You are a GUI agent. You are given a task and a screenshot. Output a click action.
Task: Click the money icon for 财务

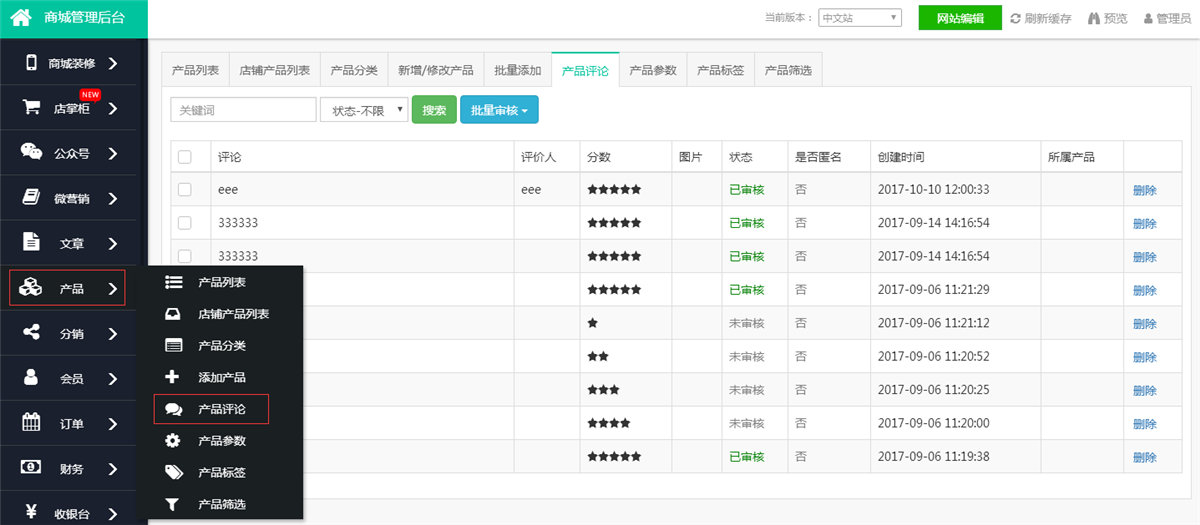[31, 467]
